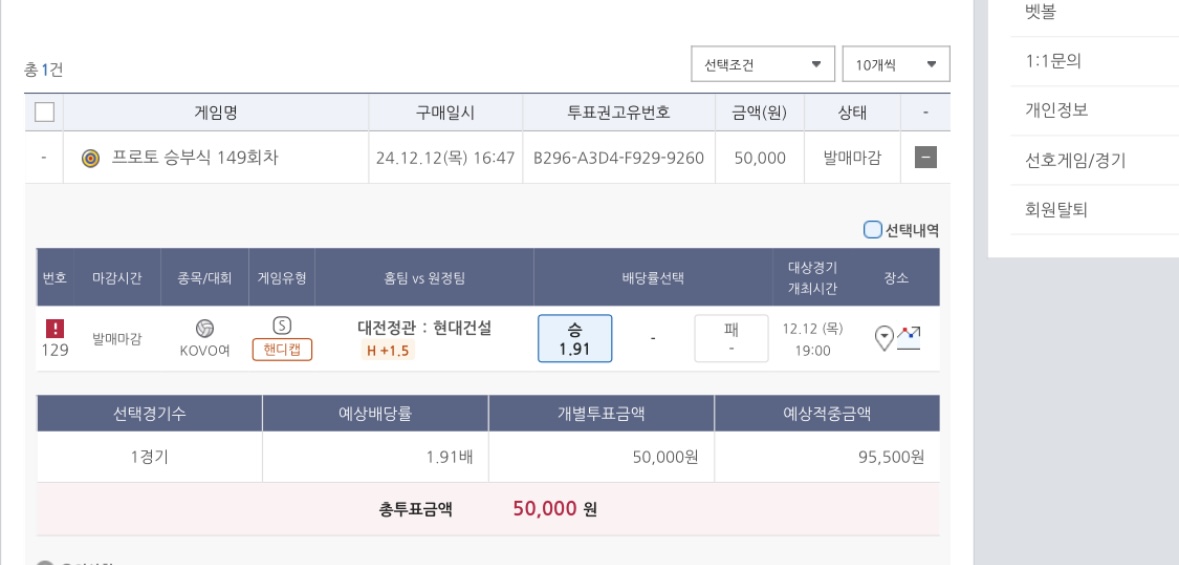Viewport: 1179px width, 565px height.
Task: Open the 선택조건 dropdown
Action: point(762,65)
